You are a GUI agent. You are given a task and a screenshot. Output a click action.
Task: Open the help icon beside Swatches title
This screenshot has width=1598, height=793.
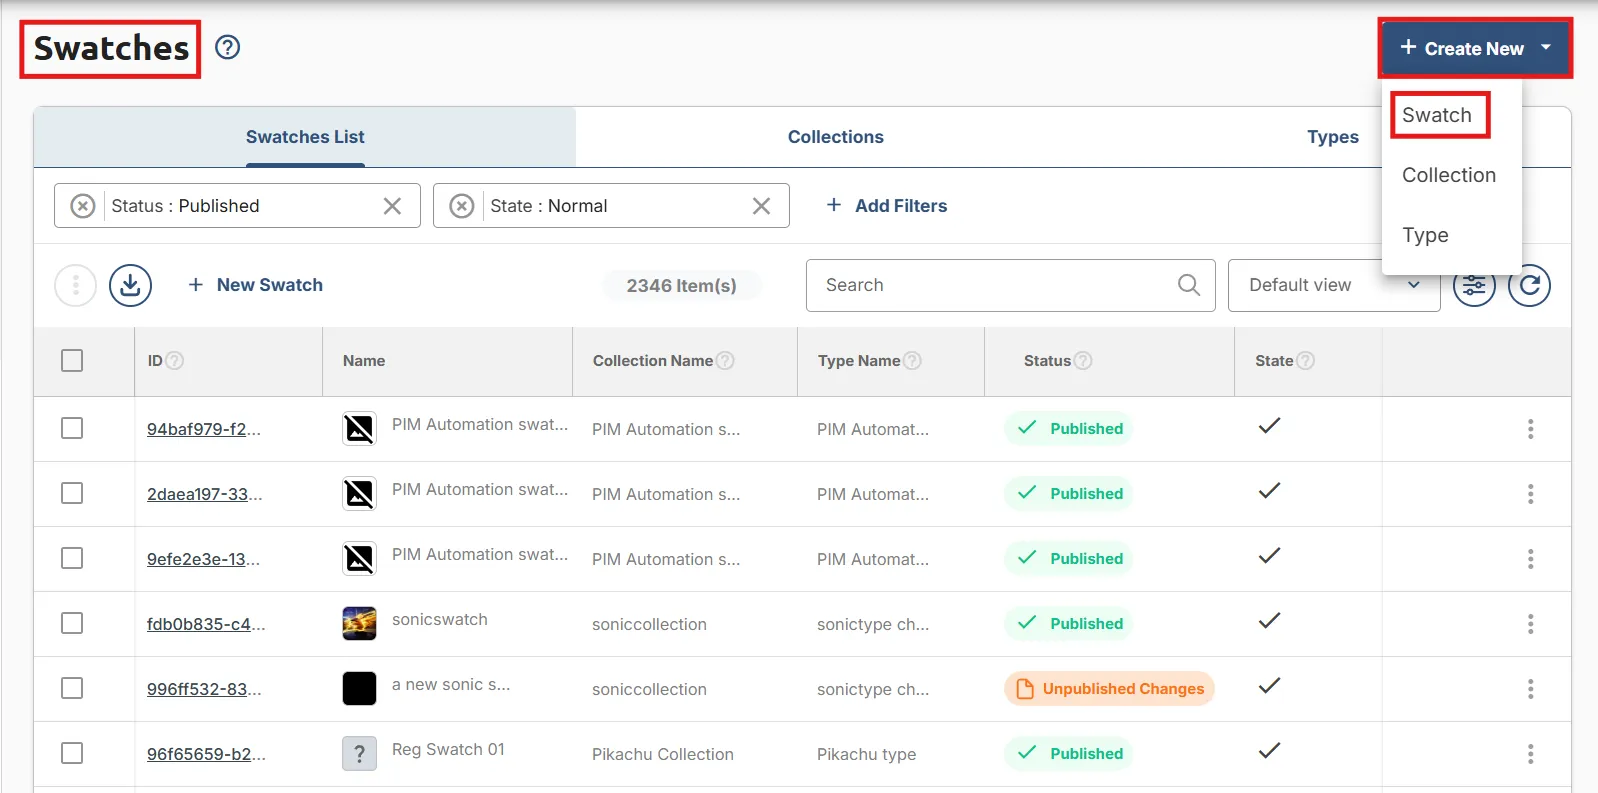coord(228,47)
